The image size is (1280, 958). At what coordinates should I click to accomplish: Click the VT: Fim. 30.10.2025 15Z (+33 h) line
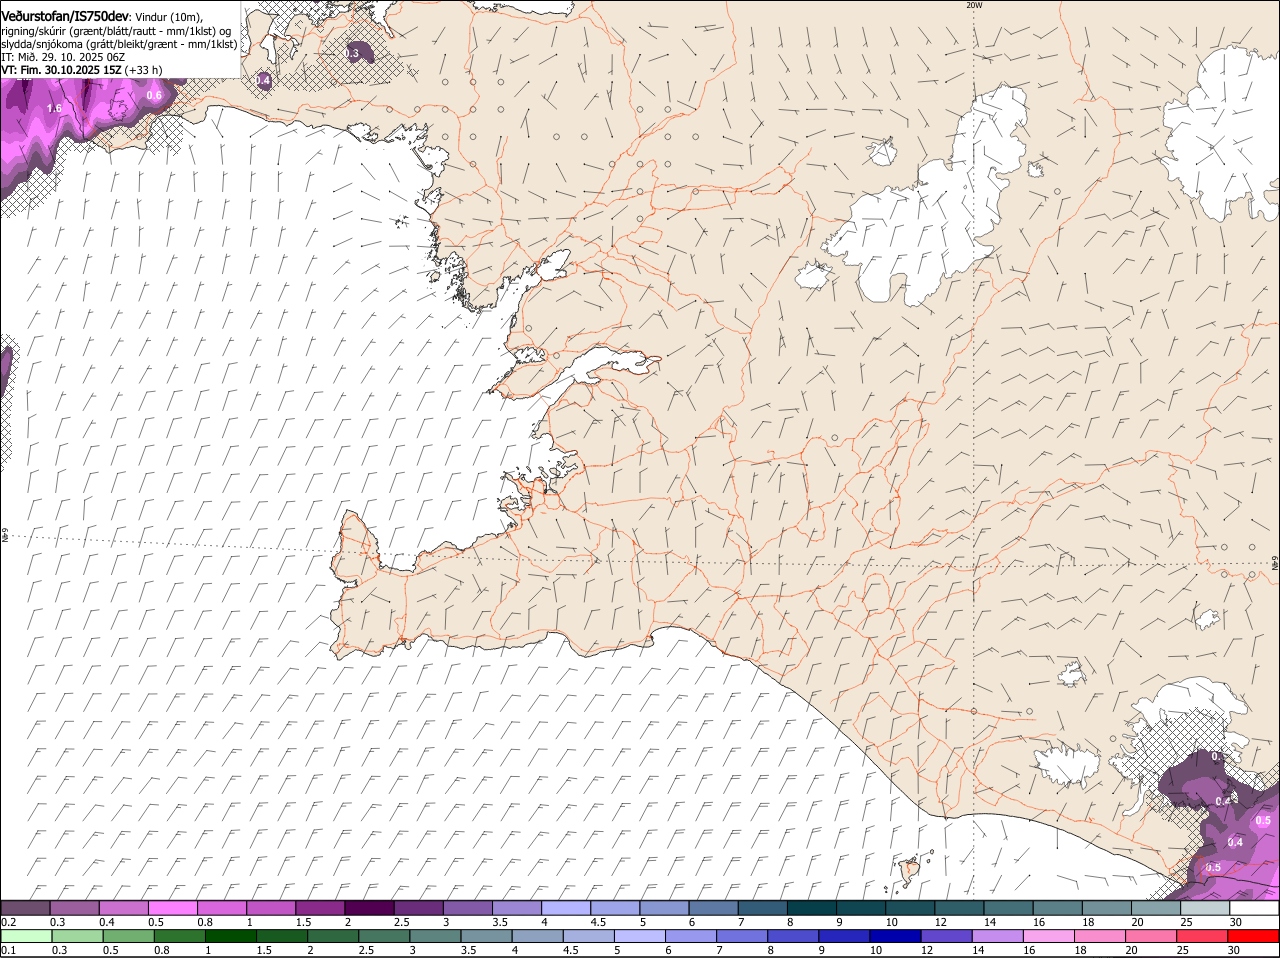(82, 70)
